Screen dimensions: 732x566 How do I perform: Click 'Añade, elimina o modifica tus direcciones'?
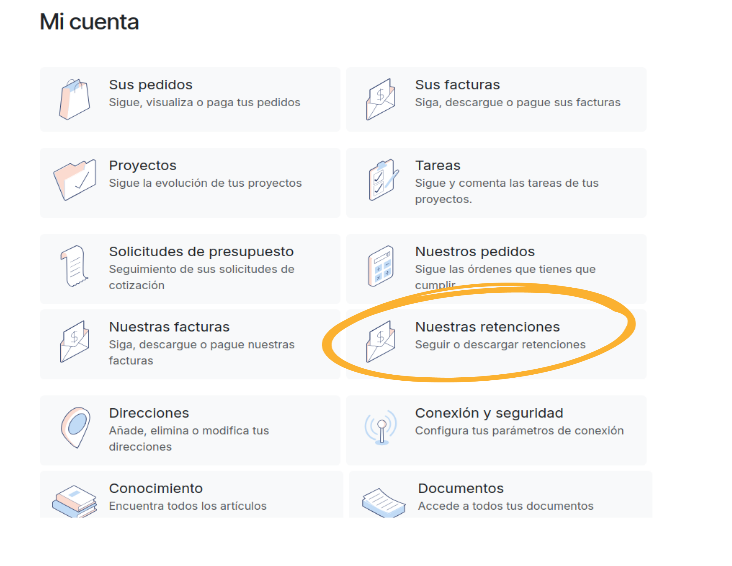coord(189,439)
